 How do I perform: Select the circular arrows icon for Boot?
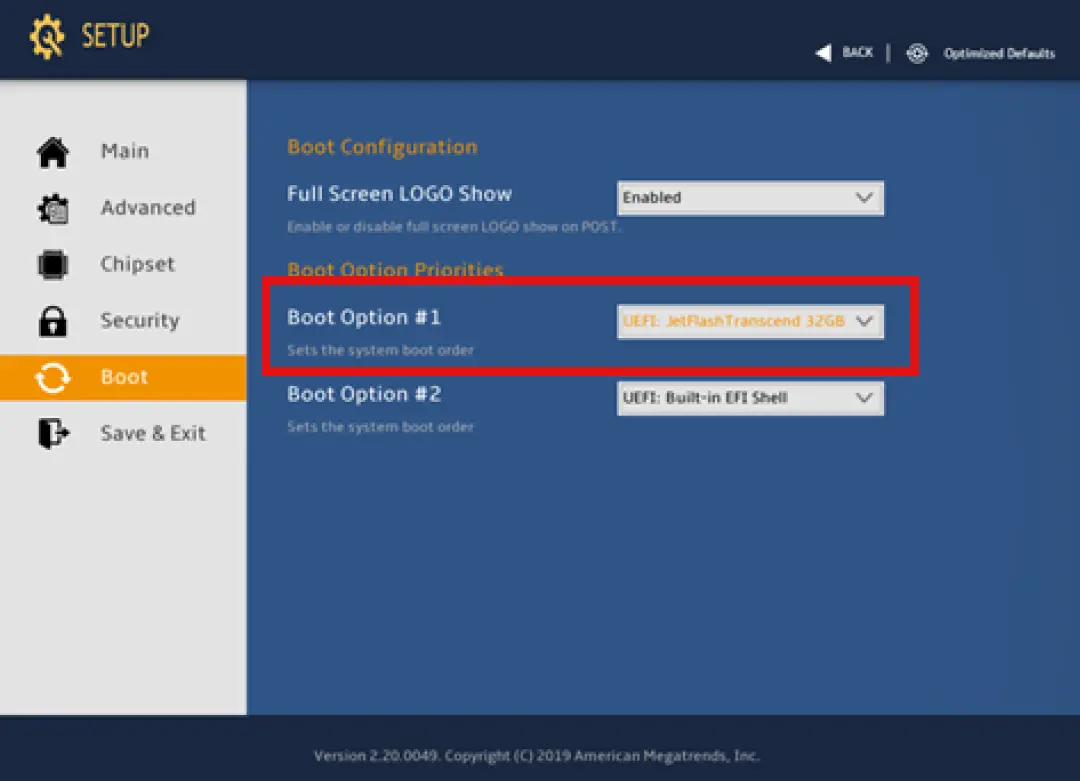coord(52,377)
